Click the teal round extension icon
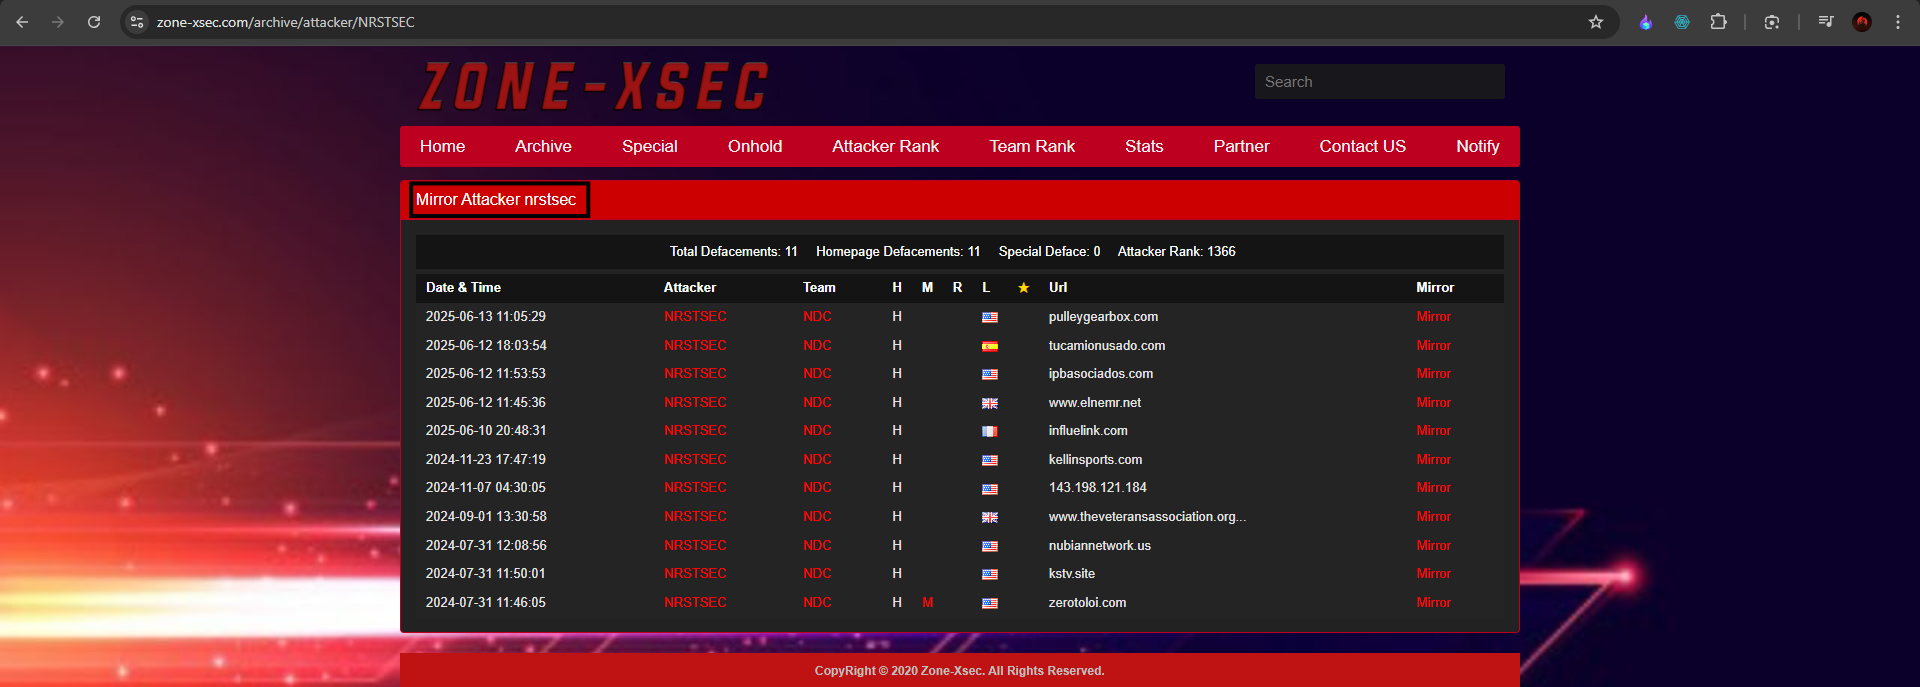This screenshot has height=687, width=1920. [x=1682, y=22]
